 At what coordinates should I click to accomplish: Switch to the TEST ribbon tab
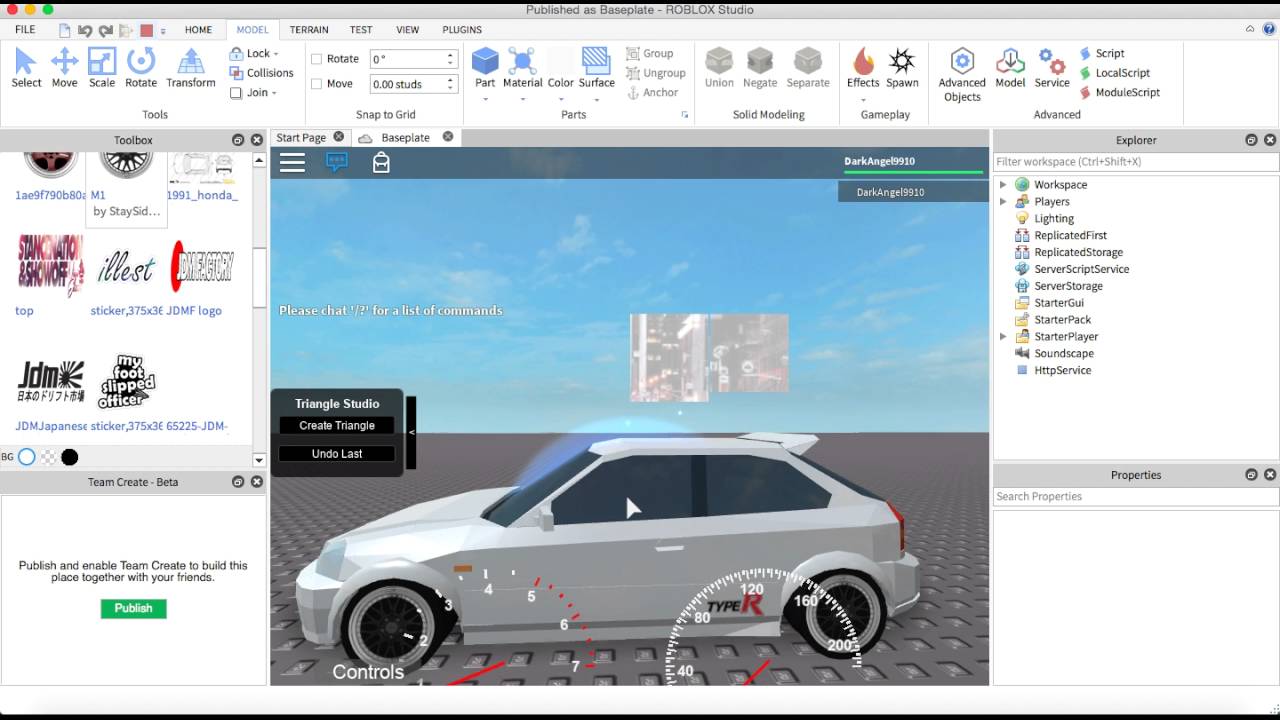[361, 30]
